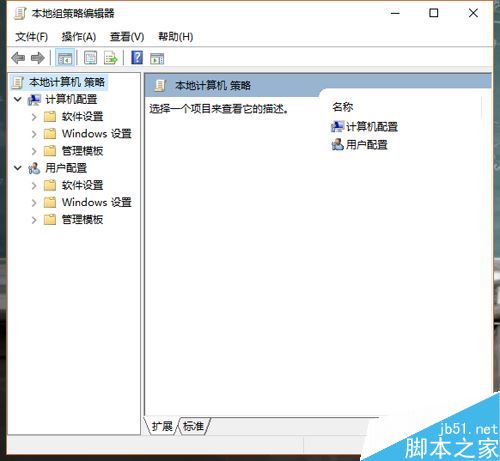
Task: Open the 查看(V) menu
Action: (x=127, y=37)
